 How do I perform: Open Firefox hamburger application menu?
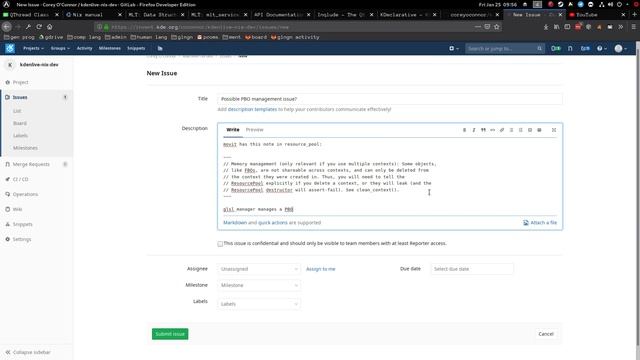(633, 27)
